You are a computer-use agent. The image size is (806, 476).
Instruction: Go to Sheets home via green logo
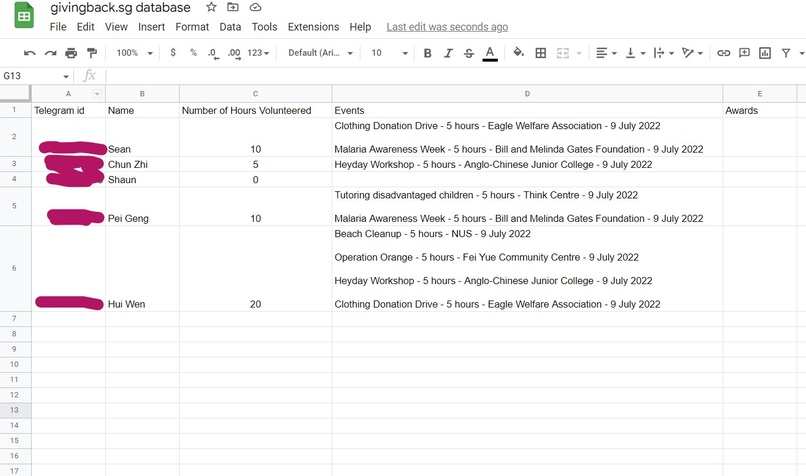24,15
